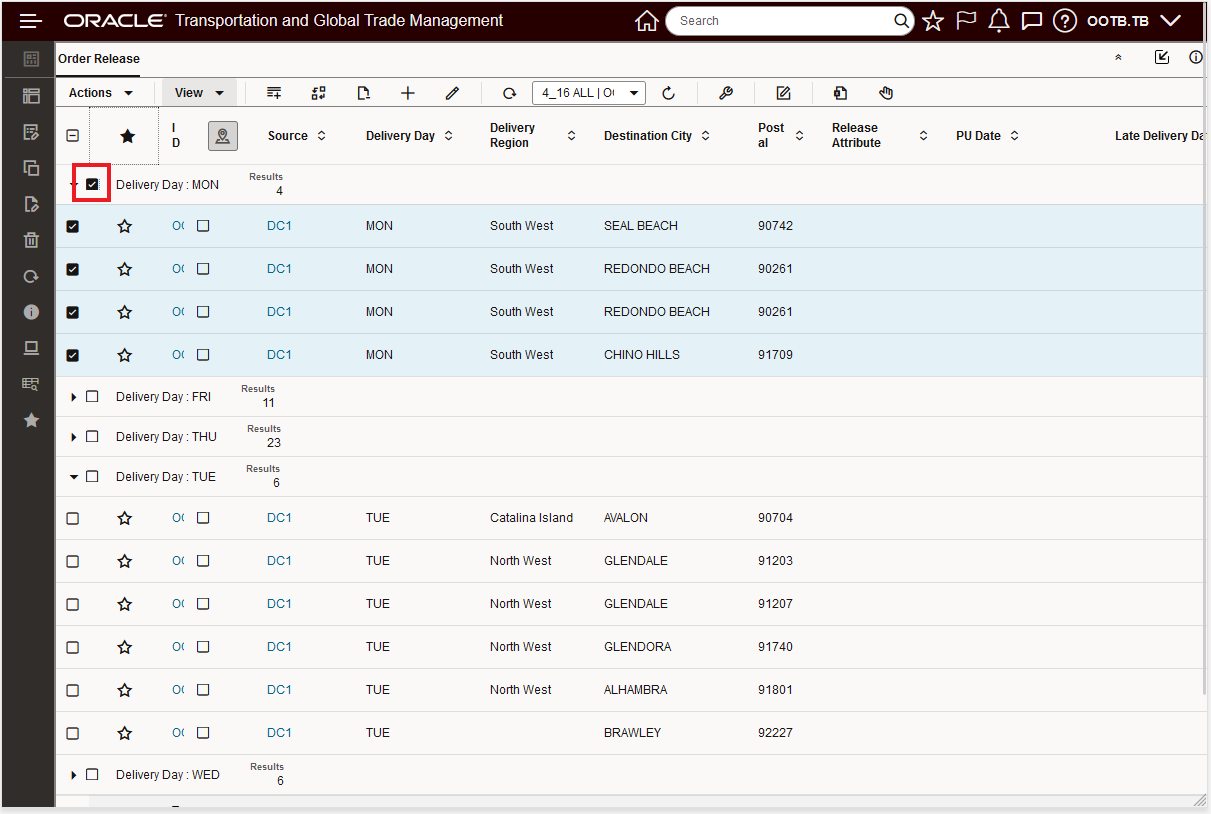Go to the Home page icon
Screen dimensions: 1211x814
647,21
